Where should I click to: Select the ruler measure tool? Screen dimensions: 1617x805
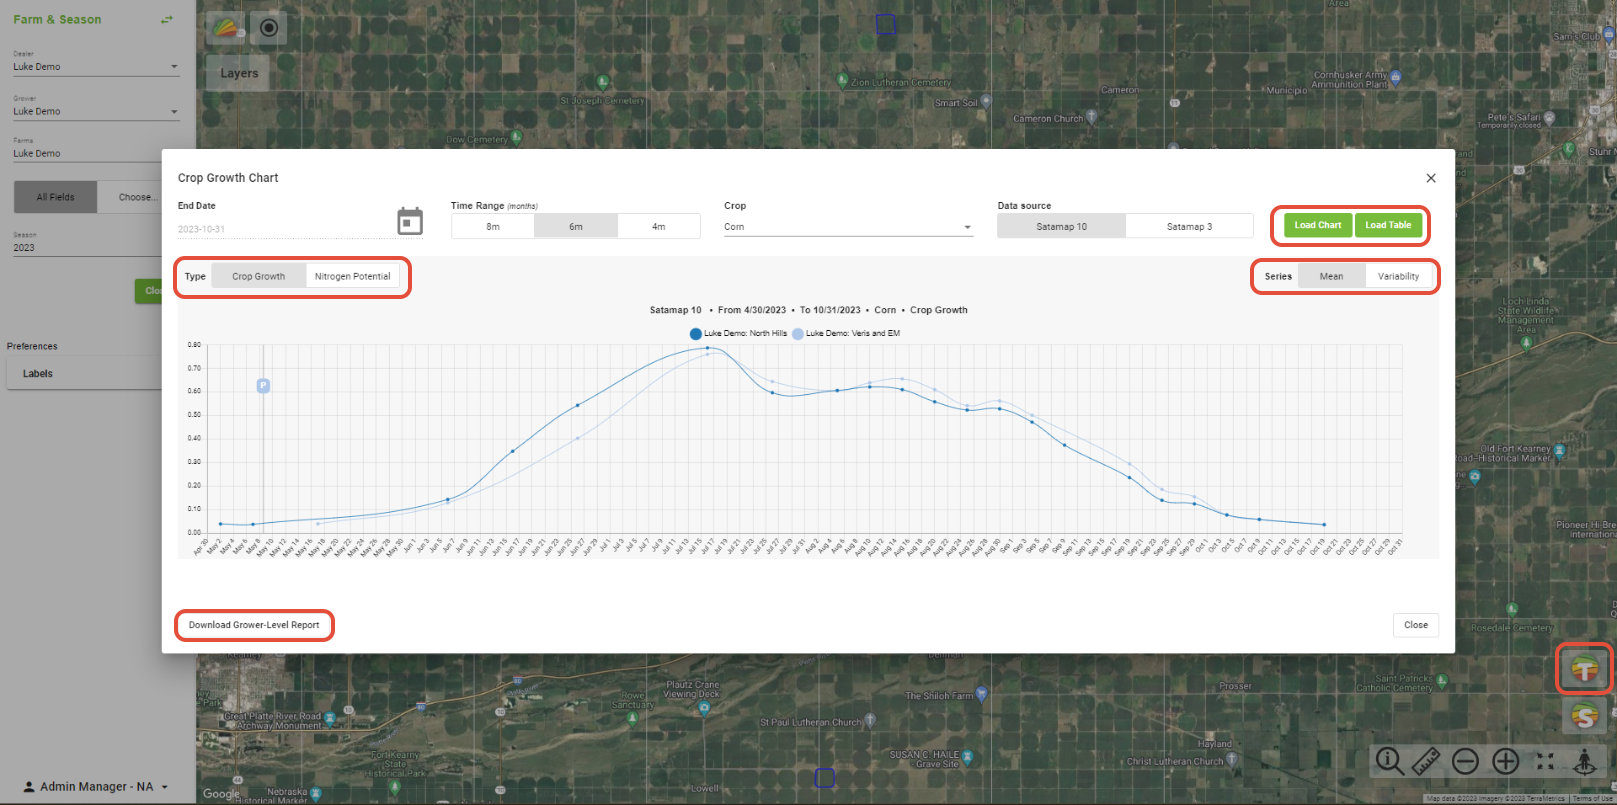pyautogui.click(x=1426, y=762)
